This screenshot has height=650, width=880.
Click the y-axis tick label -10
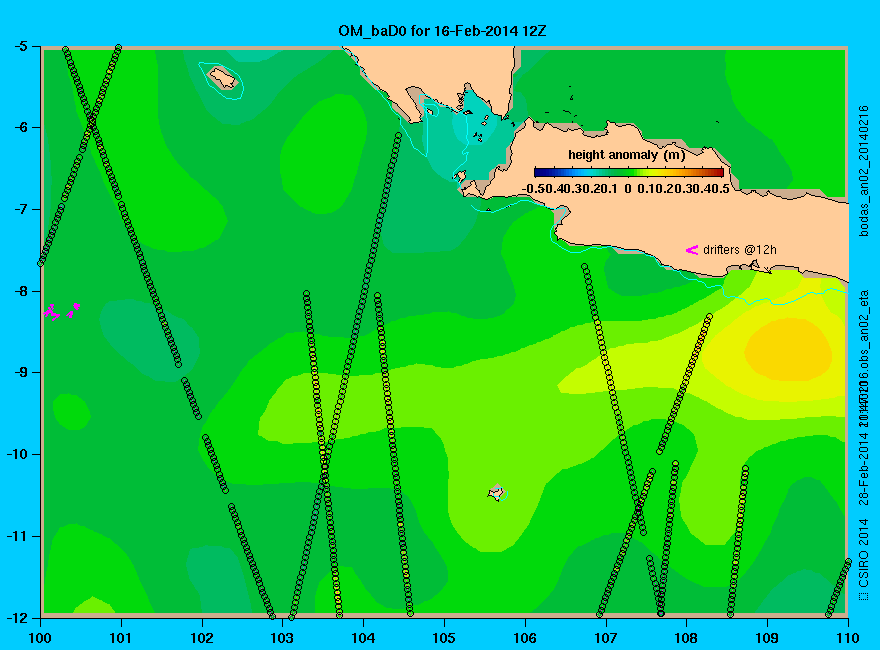pos(18,454)
